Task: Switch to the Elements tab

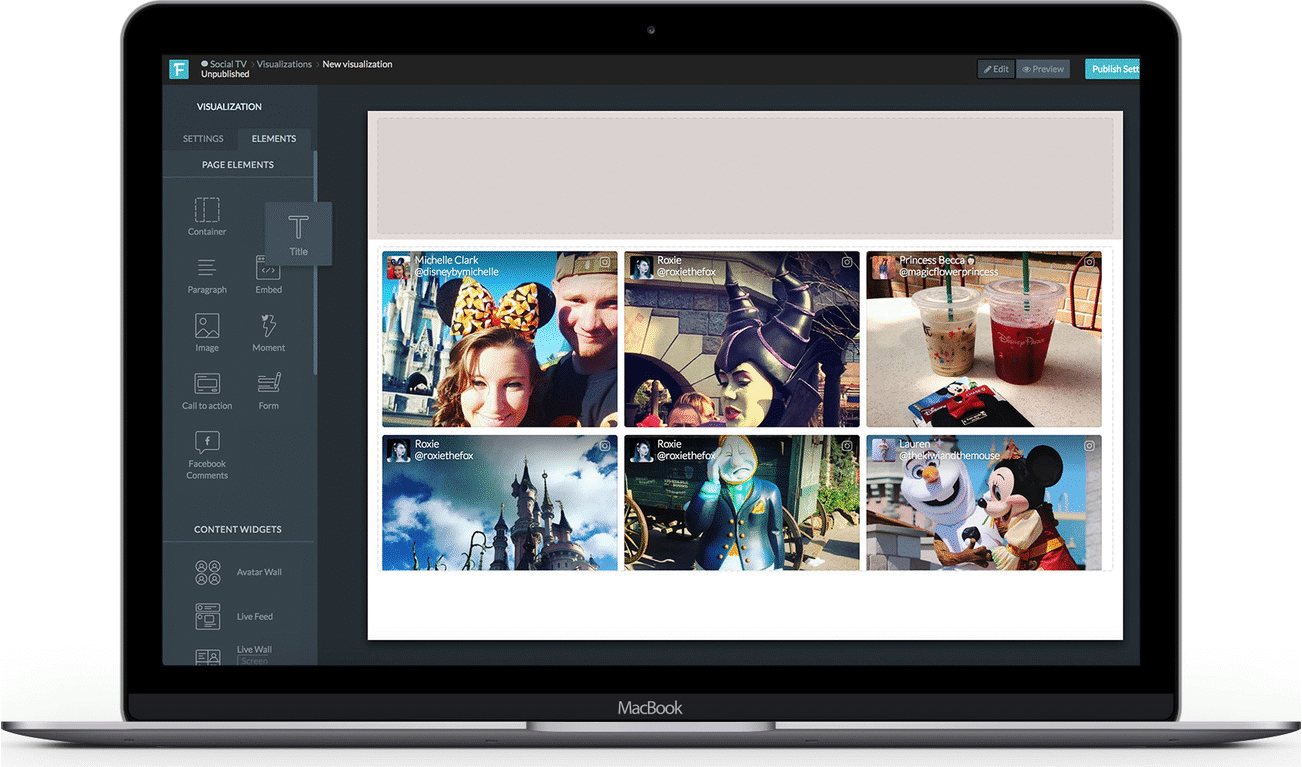Action: tap(274, 139)
